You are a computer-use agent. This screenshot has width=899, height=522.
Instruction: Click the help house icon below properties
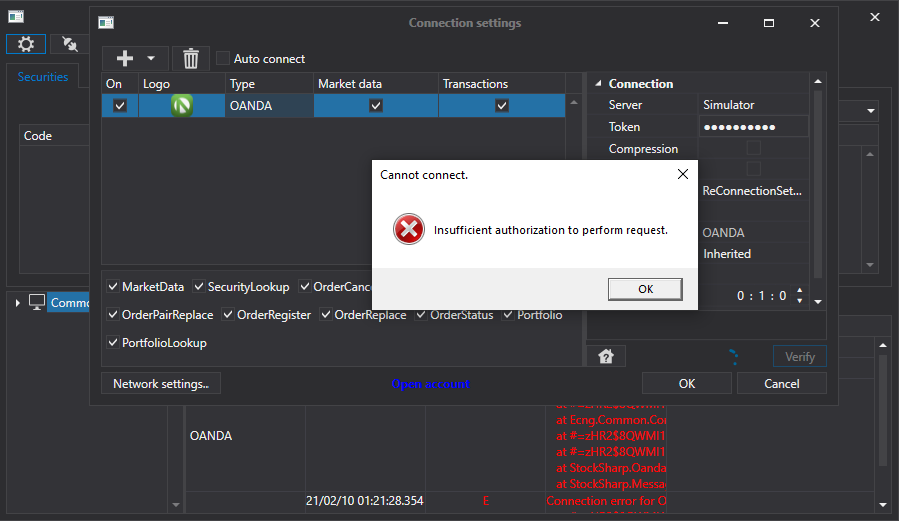(605, 356)
